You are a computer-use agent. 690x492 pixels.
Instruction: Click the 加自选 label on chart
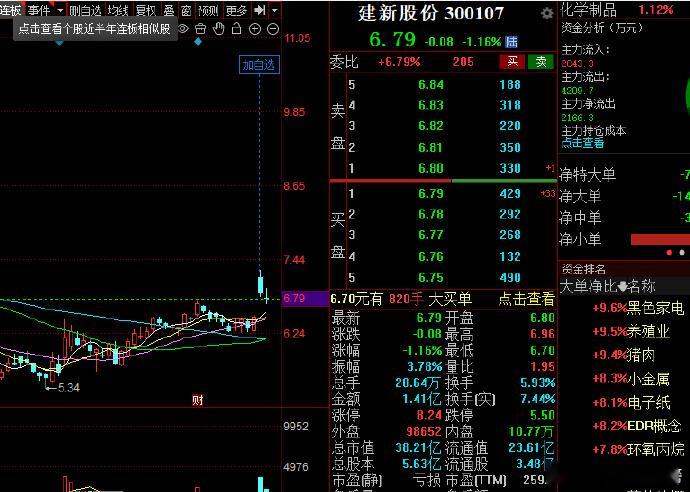[259, 65]
